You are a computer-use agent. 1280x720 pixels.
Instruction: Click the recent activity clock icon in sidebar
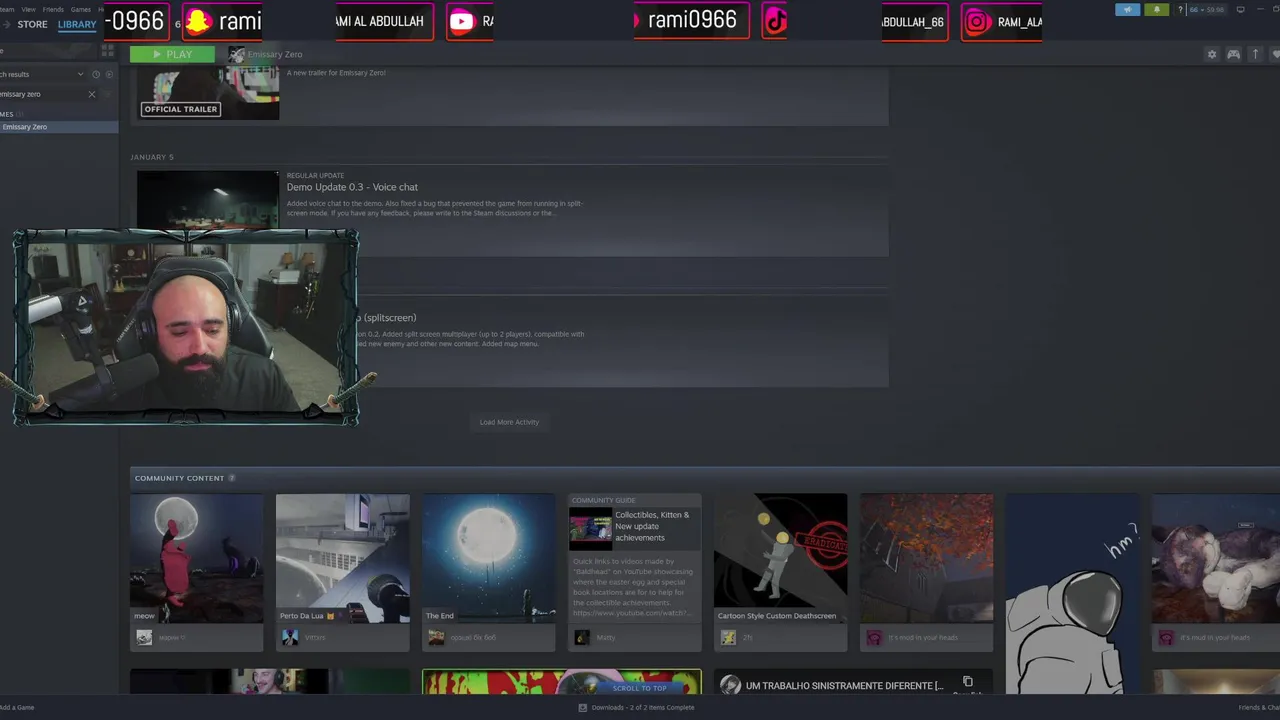tap(96, 74)
